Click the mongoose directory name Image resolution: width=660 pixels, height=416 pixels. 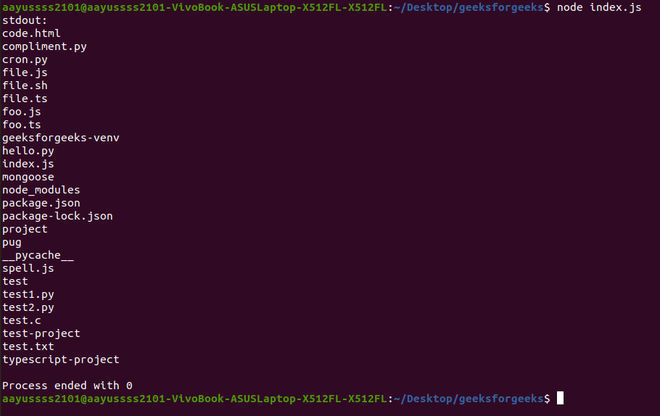point(28,177)
